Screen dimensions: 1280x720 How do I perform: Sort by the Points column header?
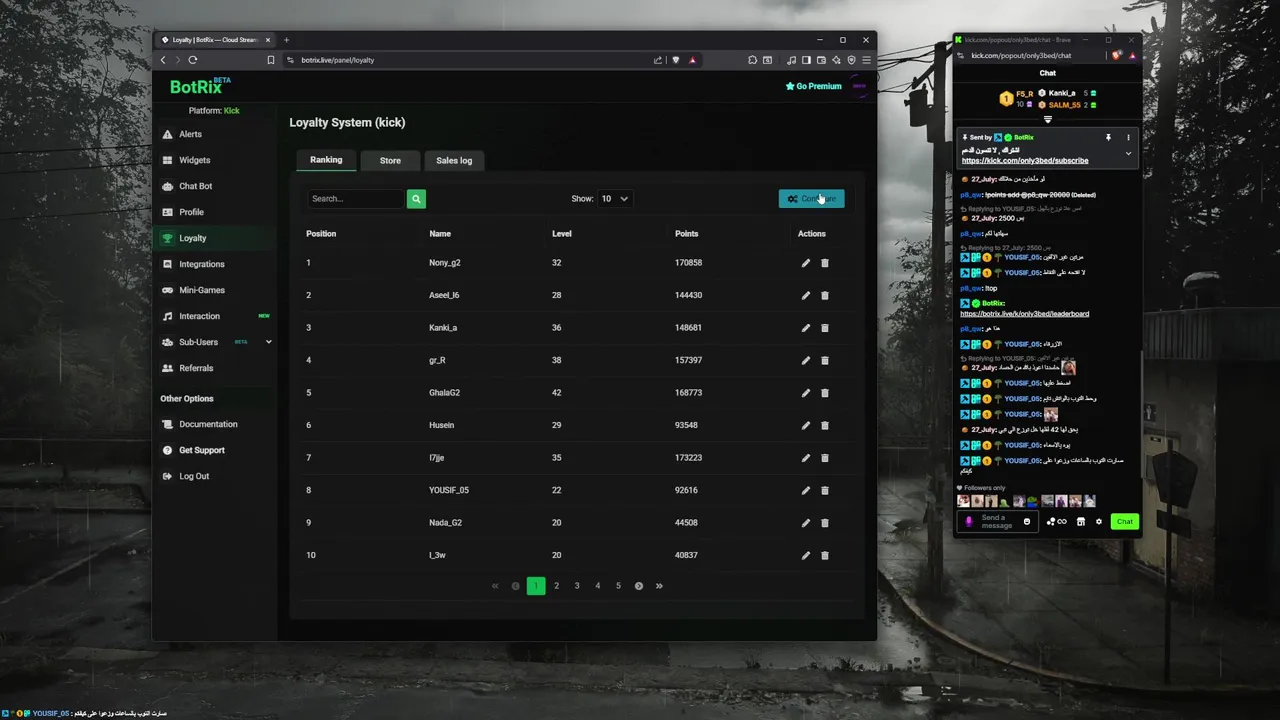[686, 234]
